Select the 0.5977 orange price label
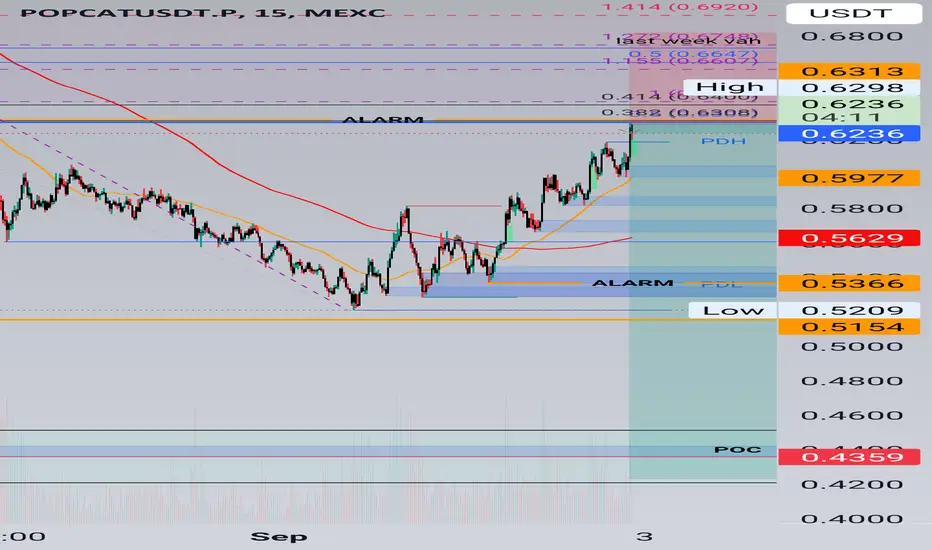 coord(849,178)
